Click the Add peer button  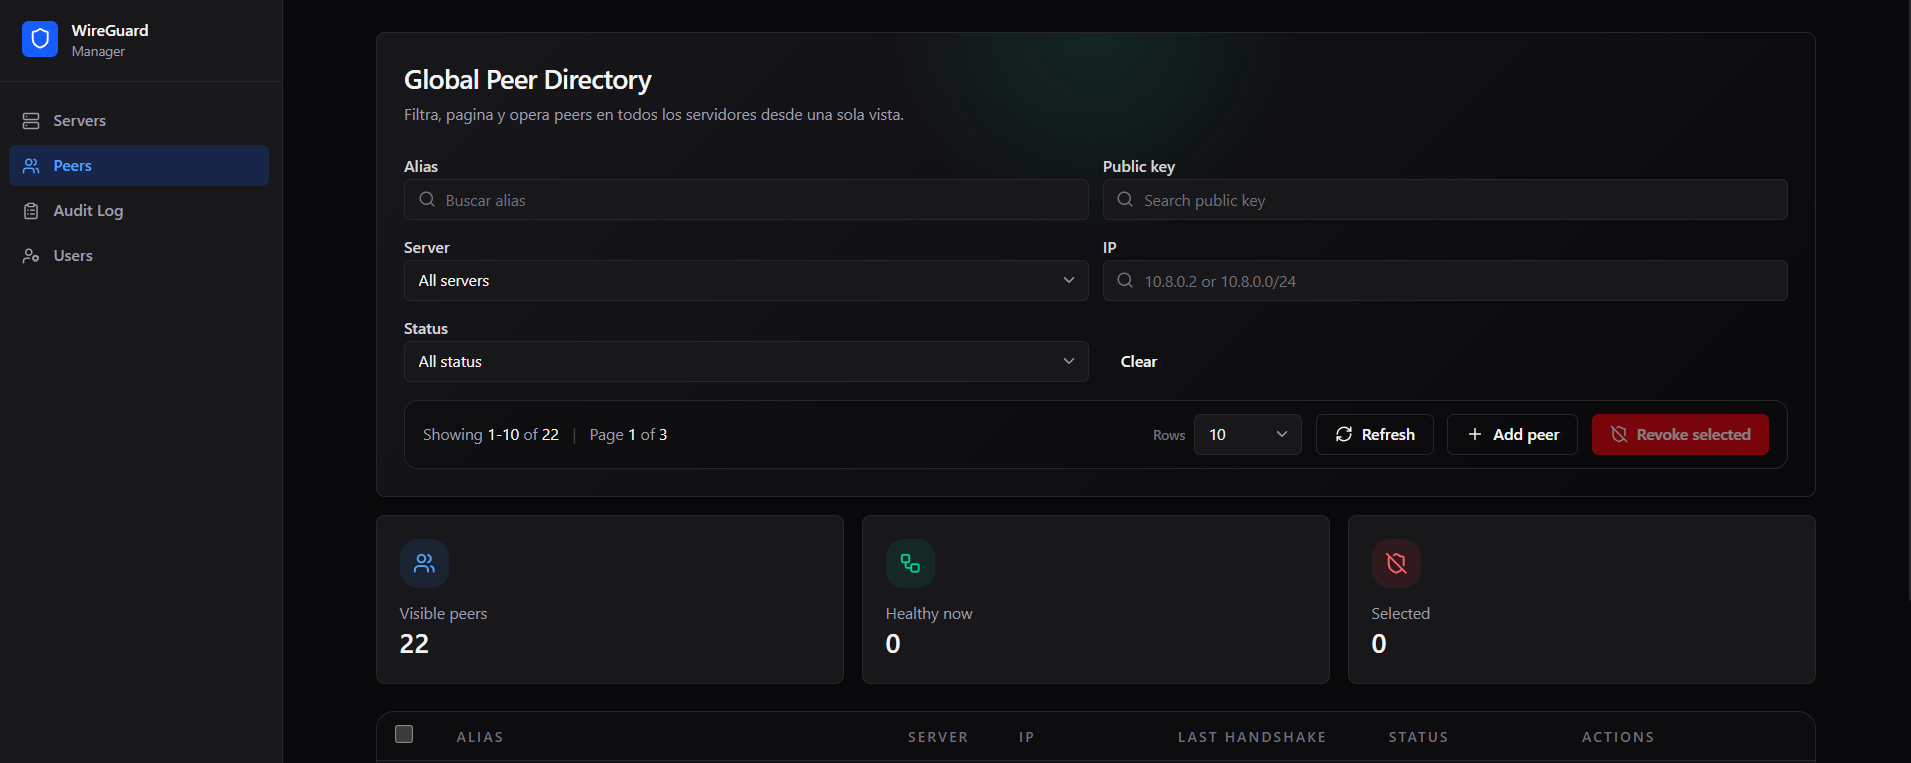pos(1512,435)
